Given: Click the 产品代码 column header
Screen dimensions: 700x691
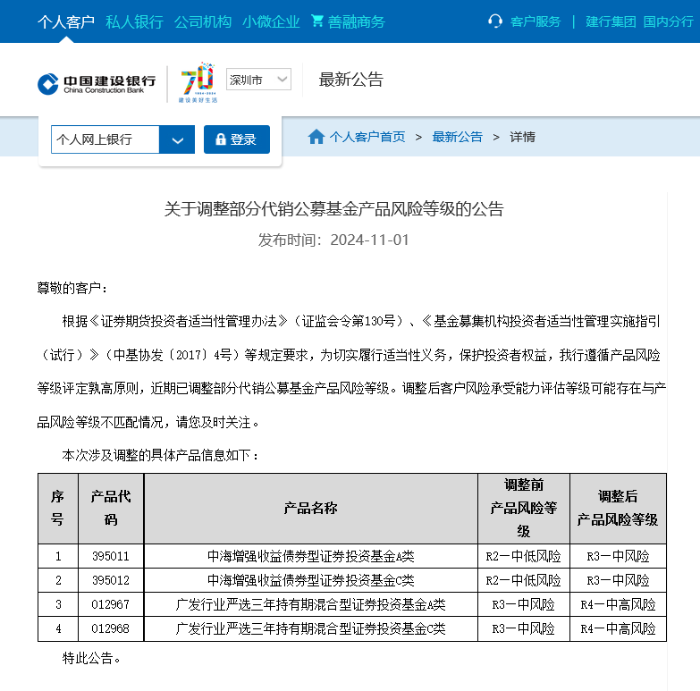Looking at the screenshot, I should click(111, 508).
